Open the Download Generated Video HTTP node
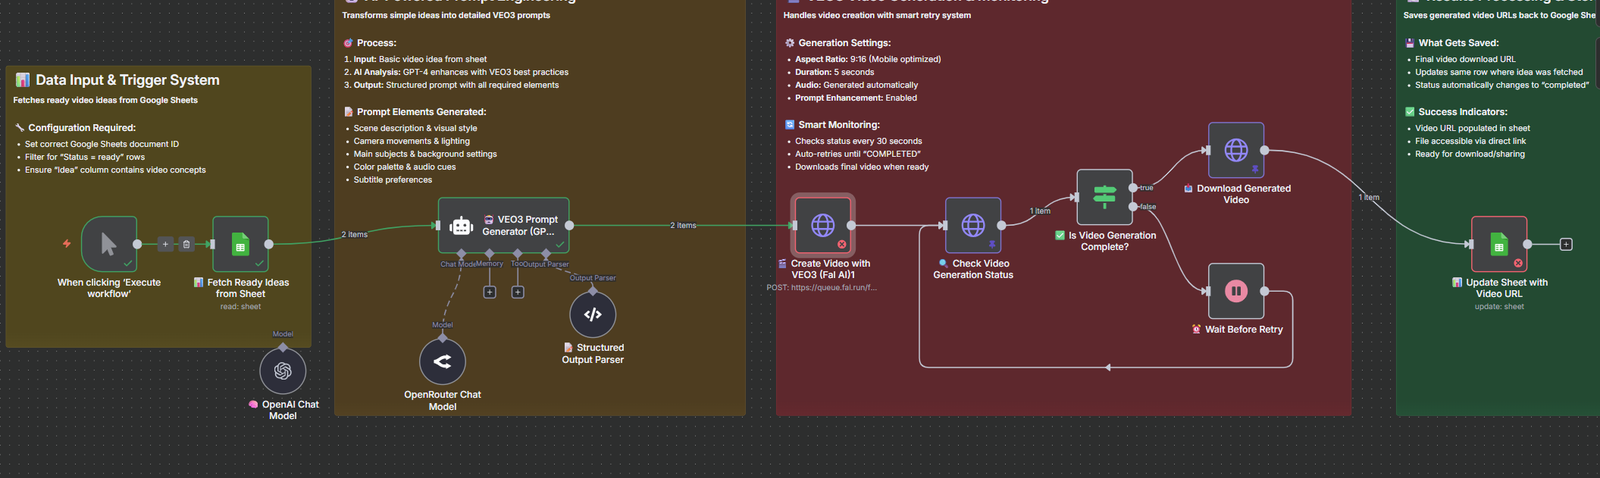Viewport: 1600px width, 478px height. click(1236, 150)
